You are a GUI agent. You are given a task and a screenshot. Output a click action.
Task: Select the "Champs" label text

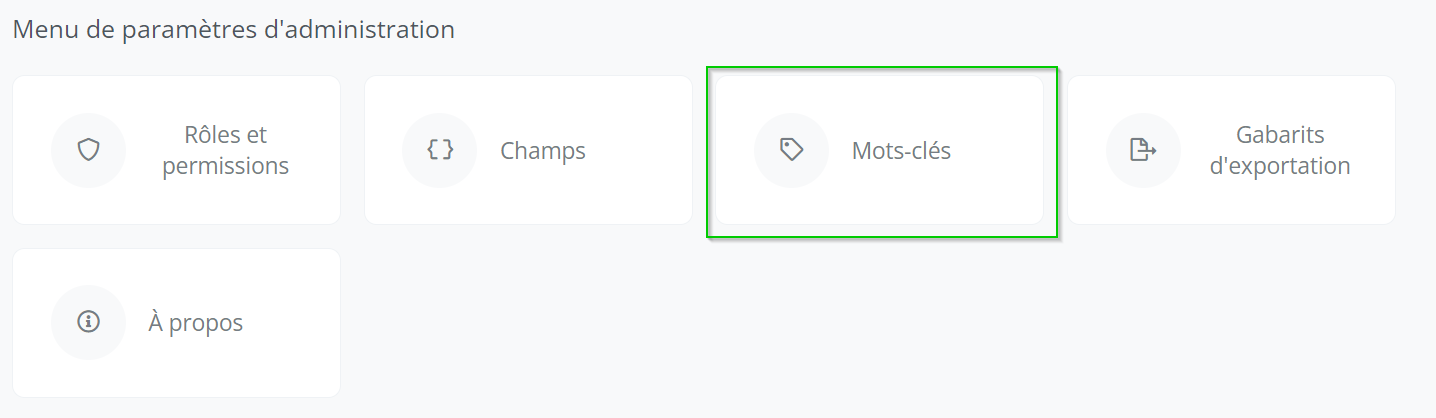pyautogui.click(x=543, y=152)
